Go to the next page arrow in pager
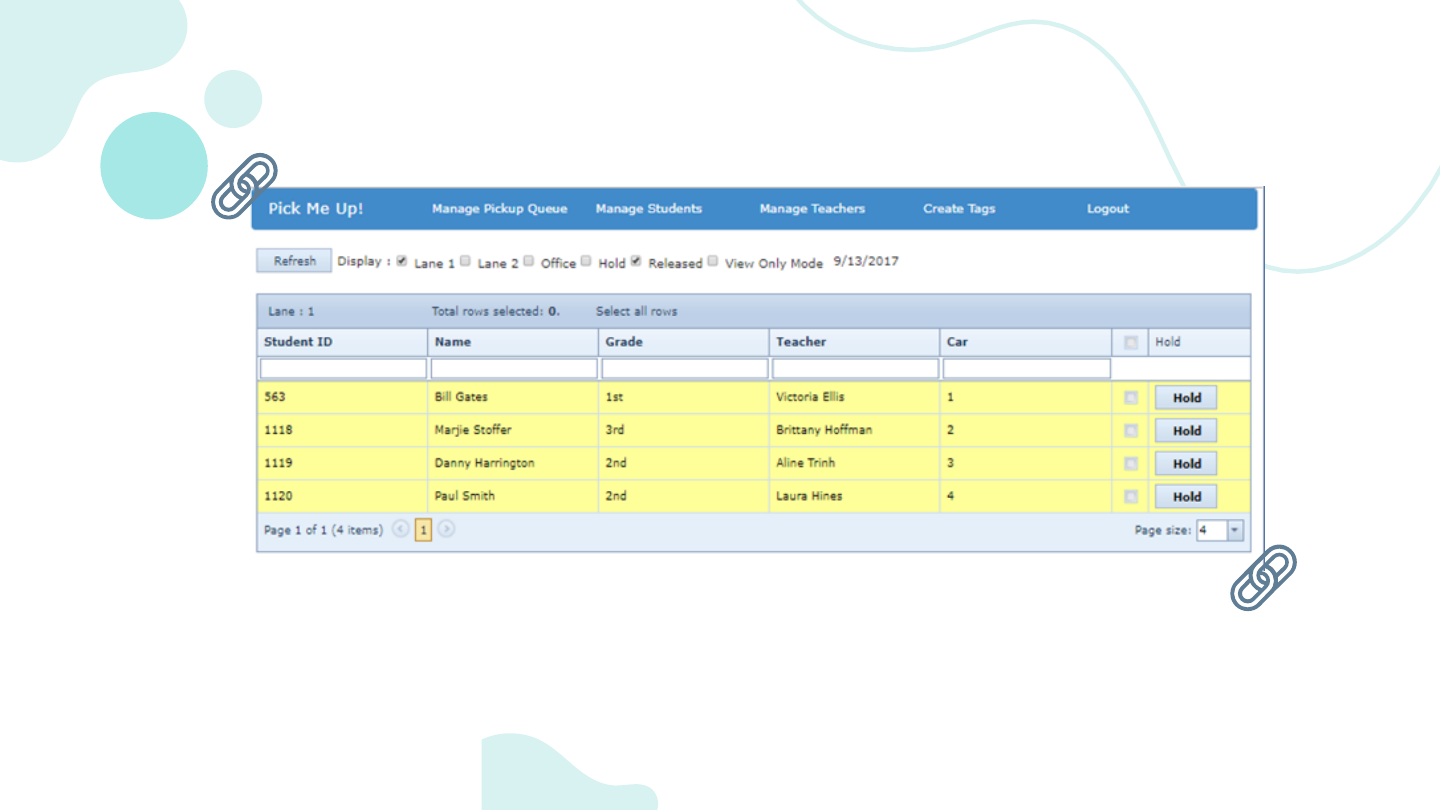 (447, 530)
